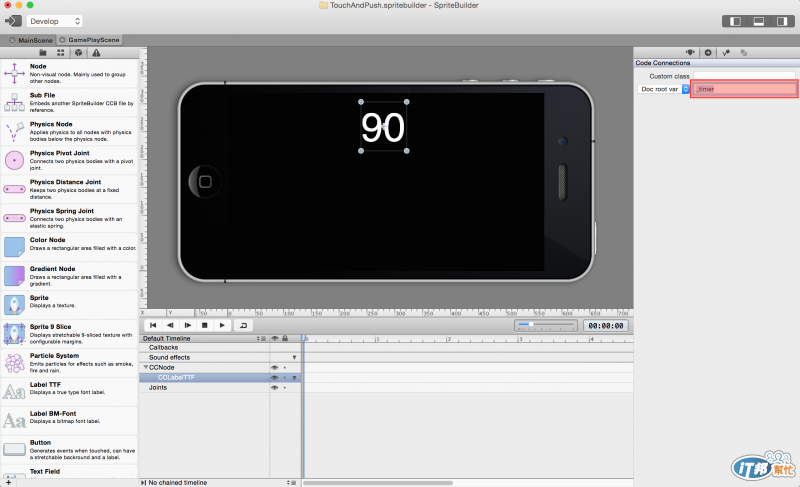This screenshot has width=800, height=487.
Task: Open the Develop configuration dropdown
Action: pyautogui.click(x=55, y=21)
